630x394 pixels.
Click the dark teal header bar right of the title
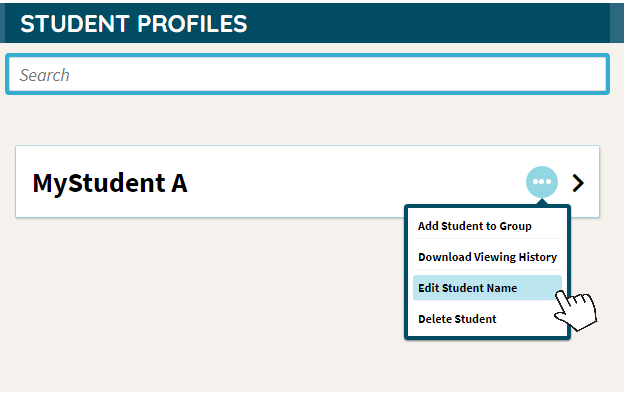point(426,23)
